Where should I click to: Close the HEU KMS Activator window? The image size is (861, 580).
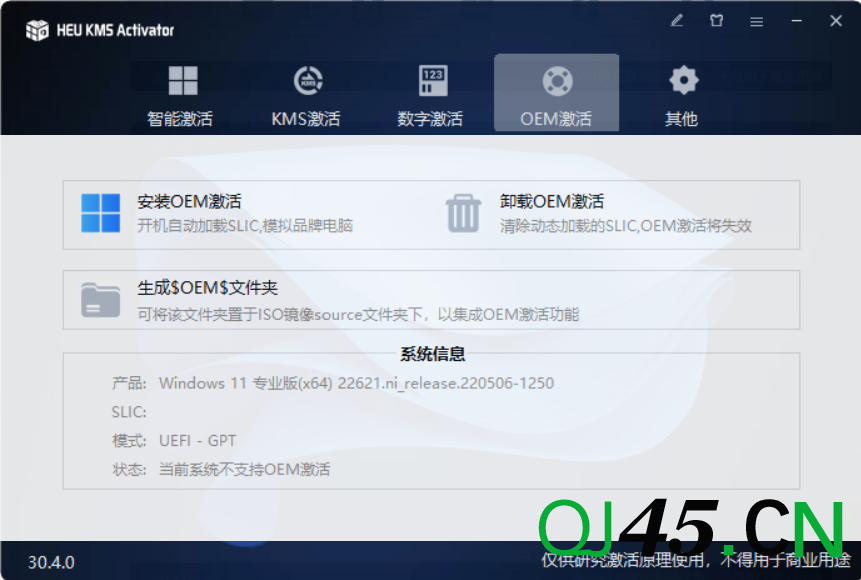point(836,21)
